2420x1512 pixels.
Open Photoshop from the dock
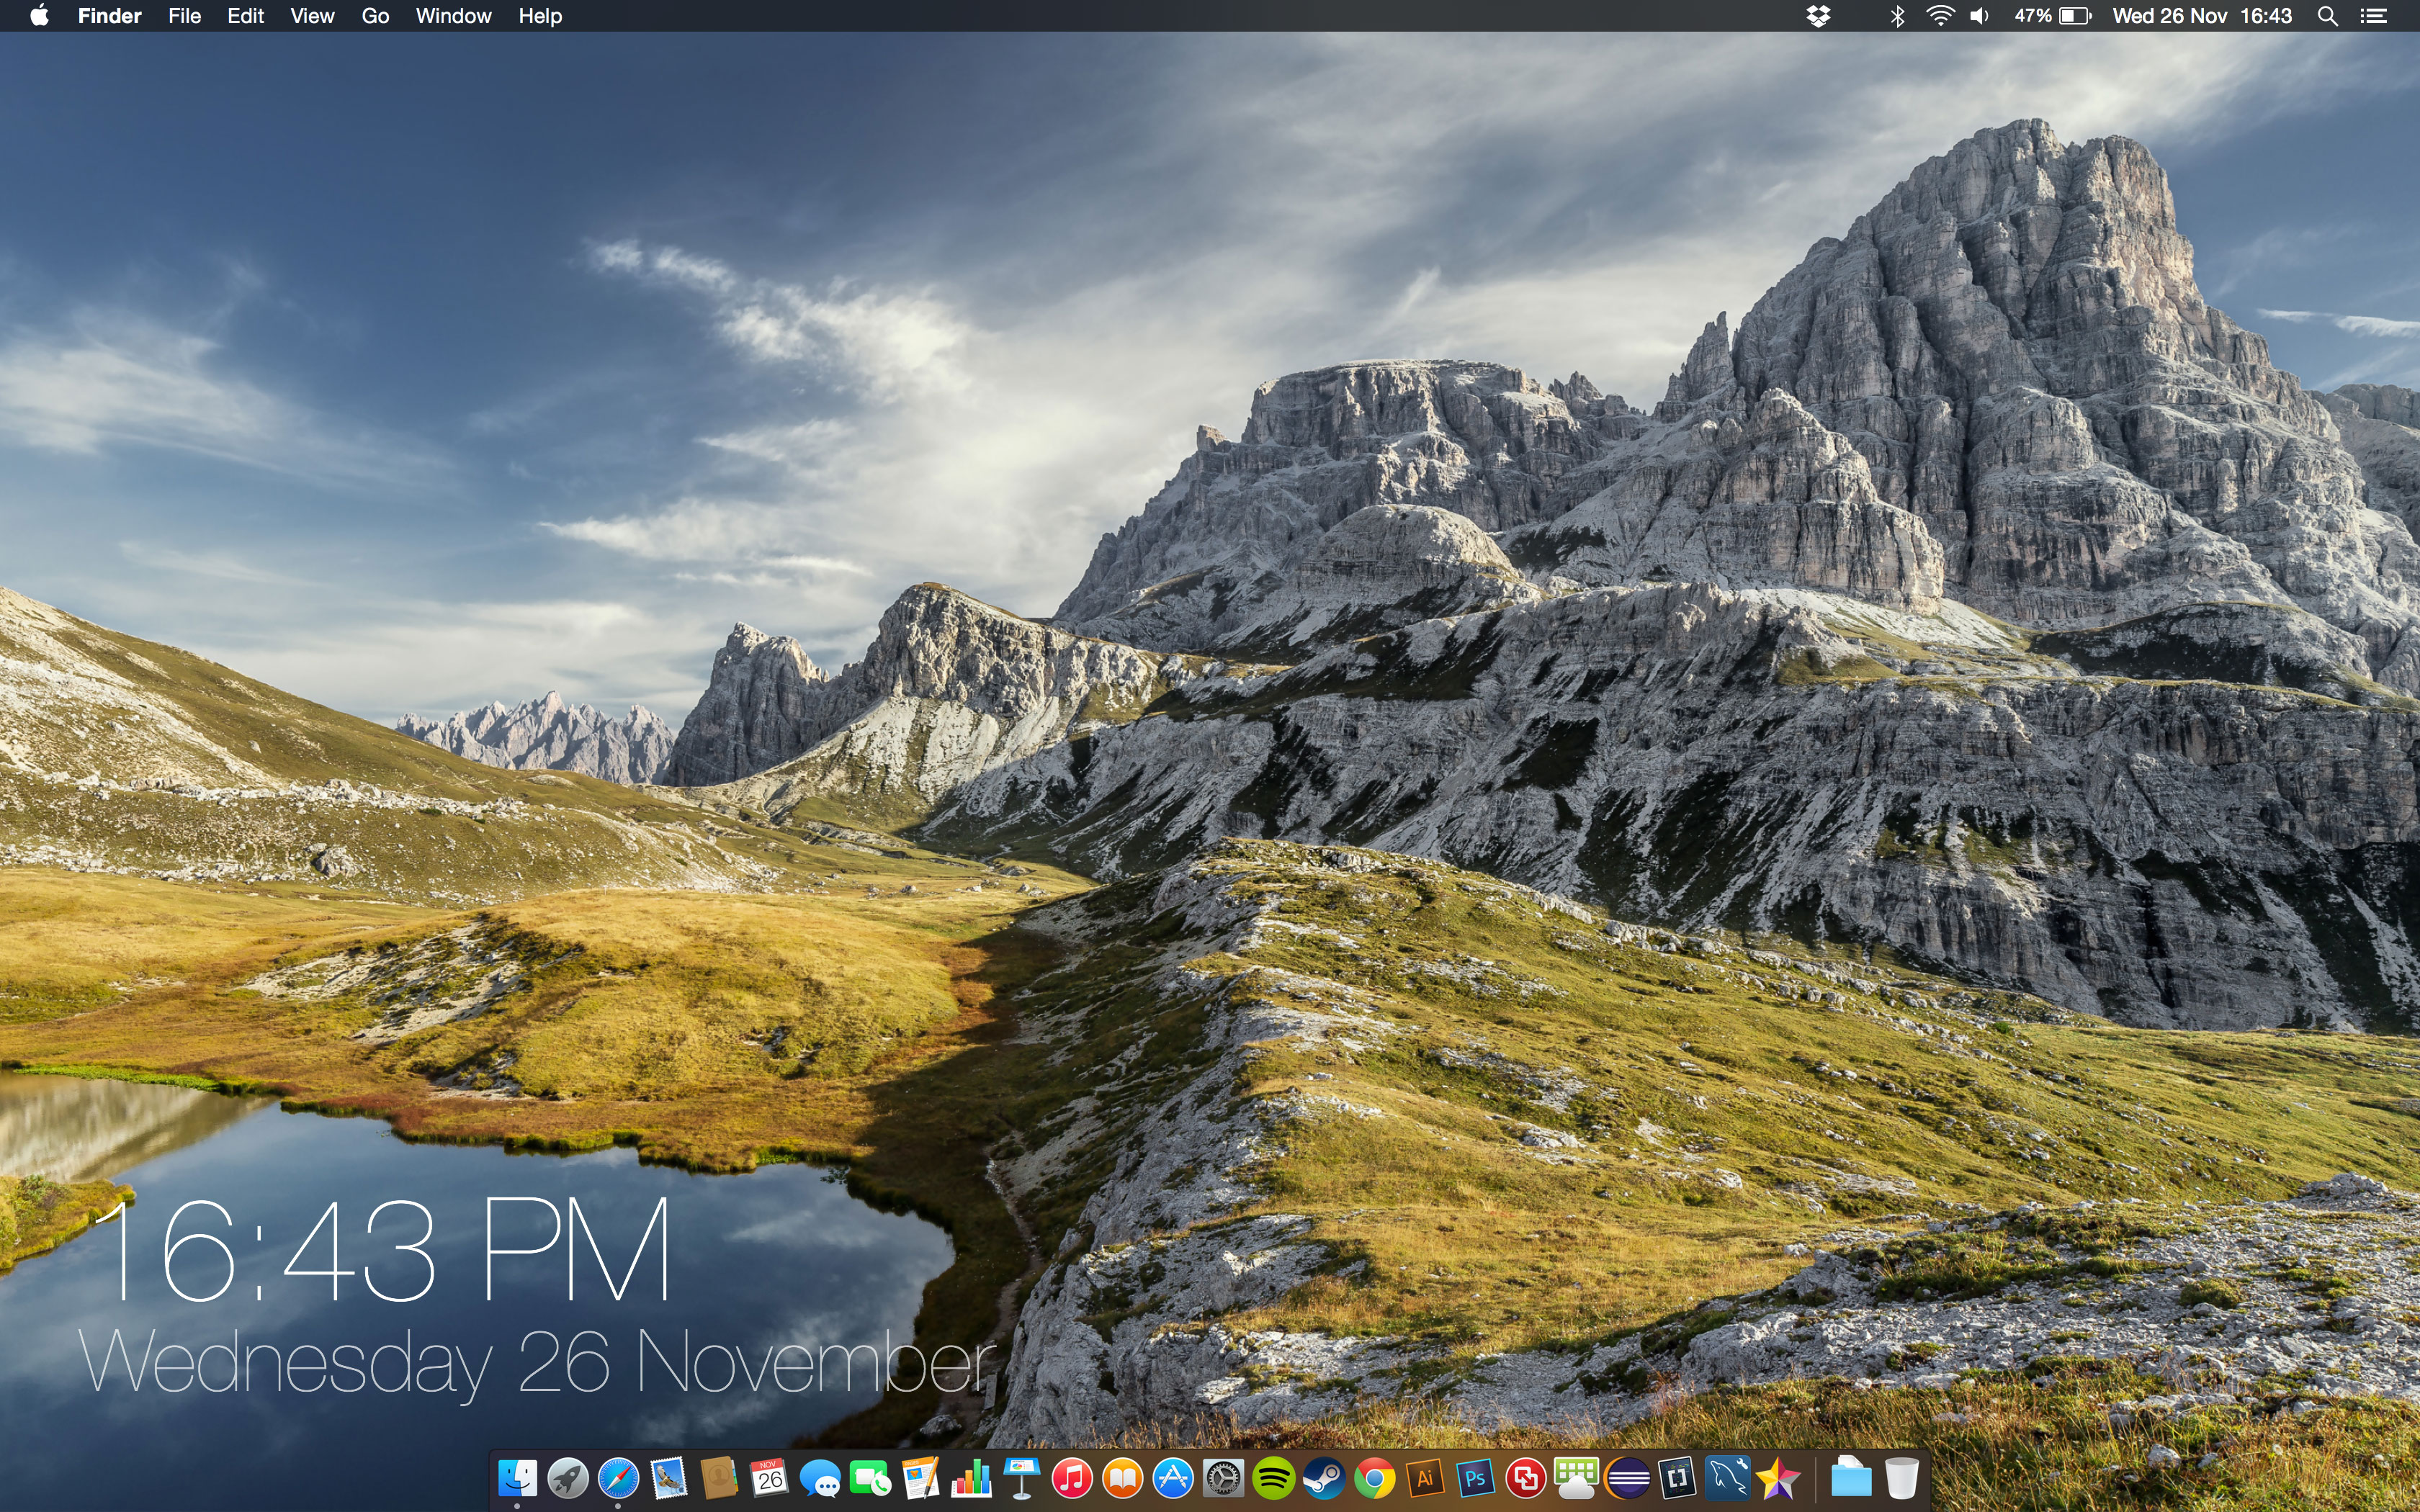1475,1478
